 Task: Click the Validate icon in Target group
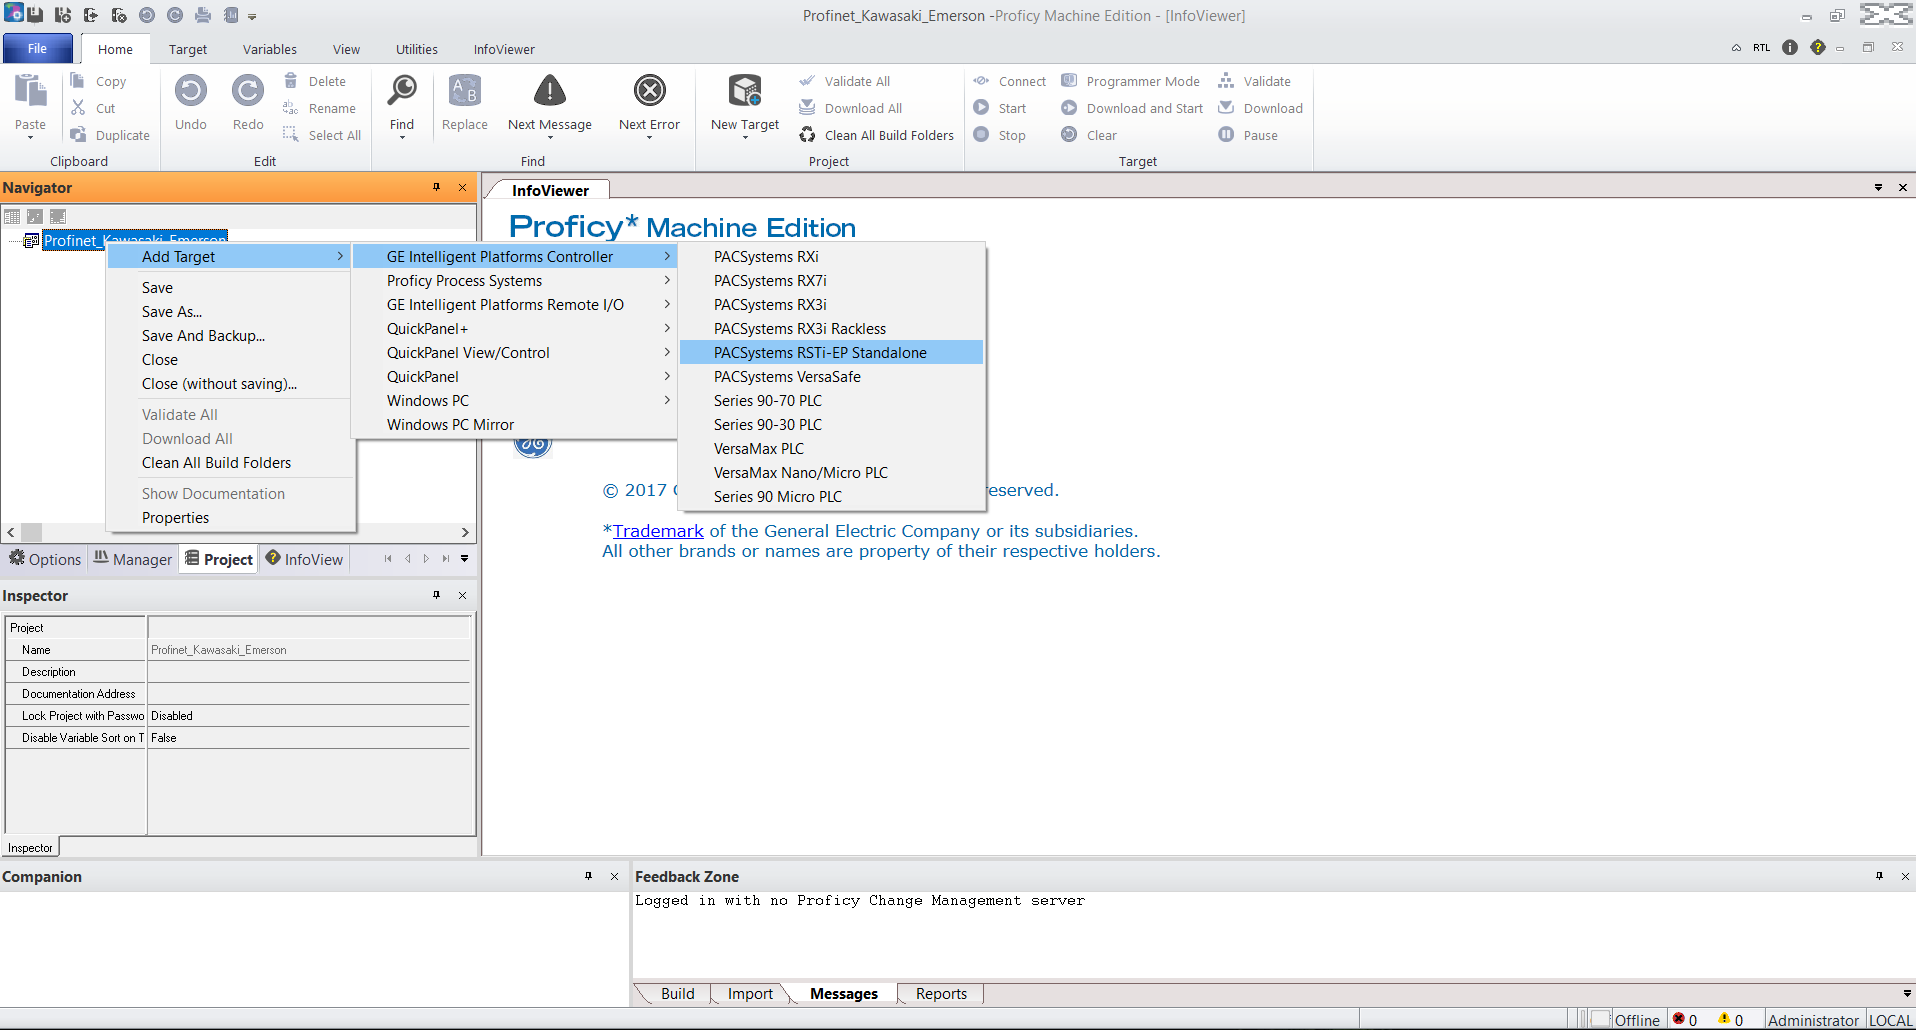coord(1226,81)
